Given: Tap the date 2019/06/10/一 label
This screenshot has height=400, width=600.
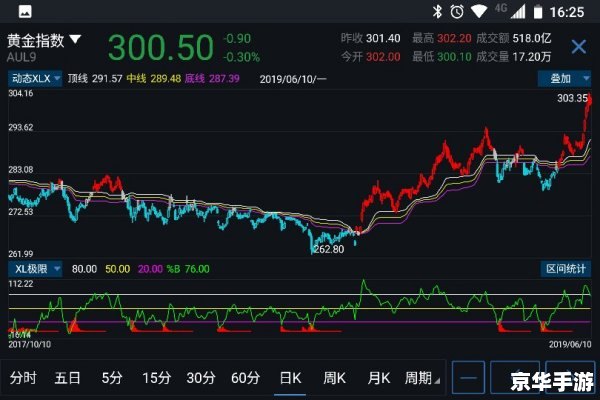Looking at the screenshot, I should (293, 79).
